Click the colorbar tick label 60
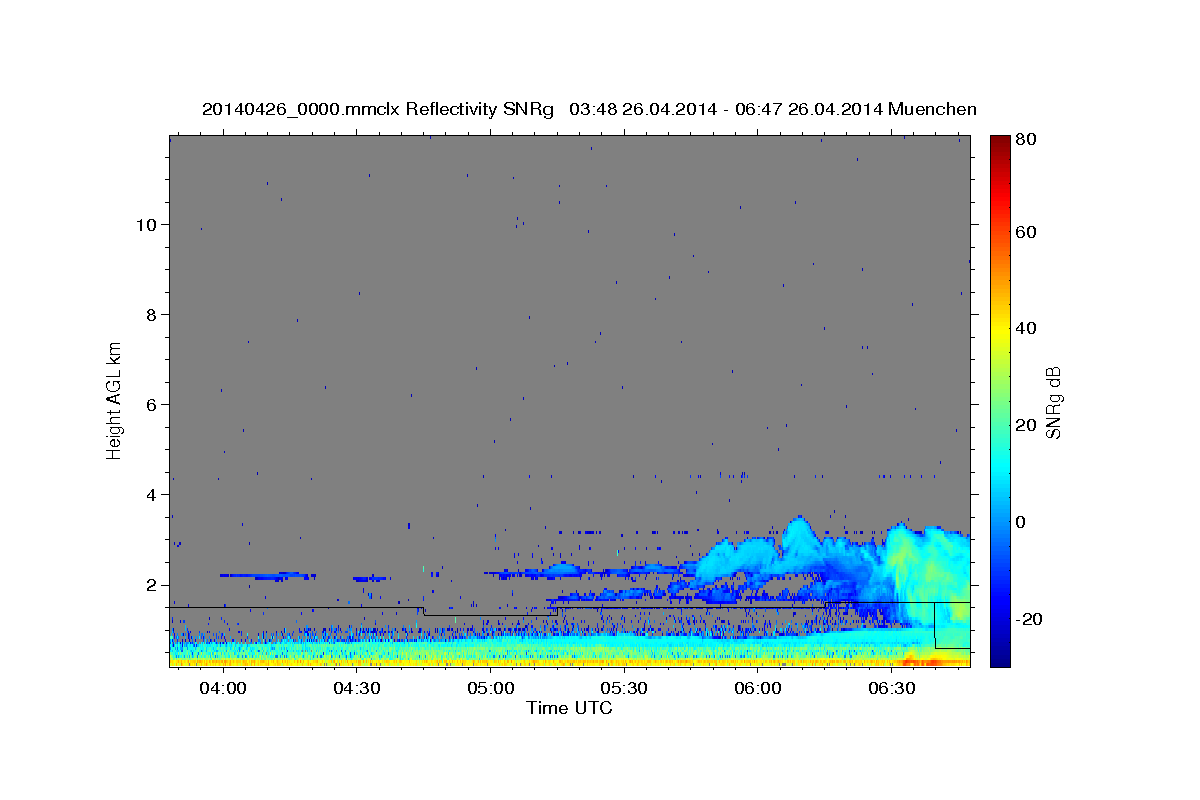 pyautogui.click(x=1025, y=231)
